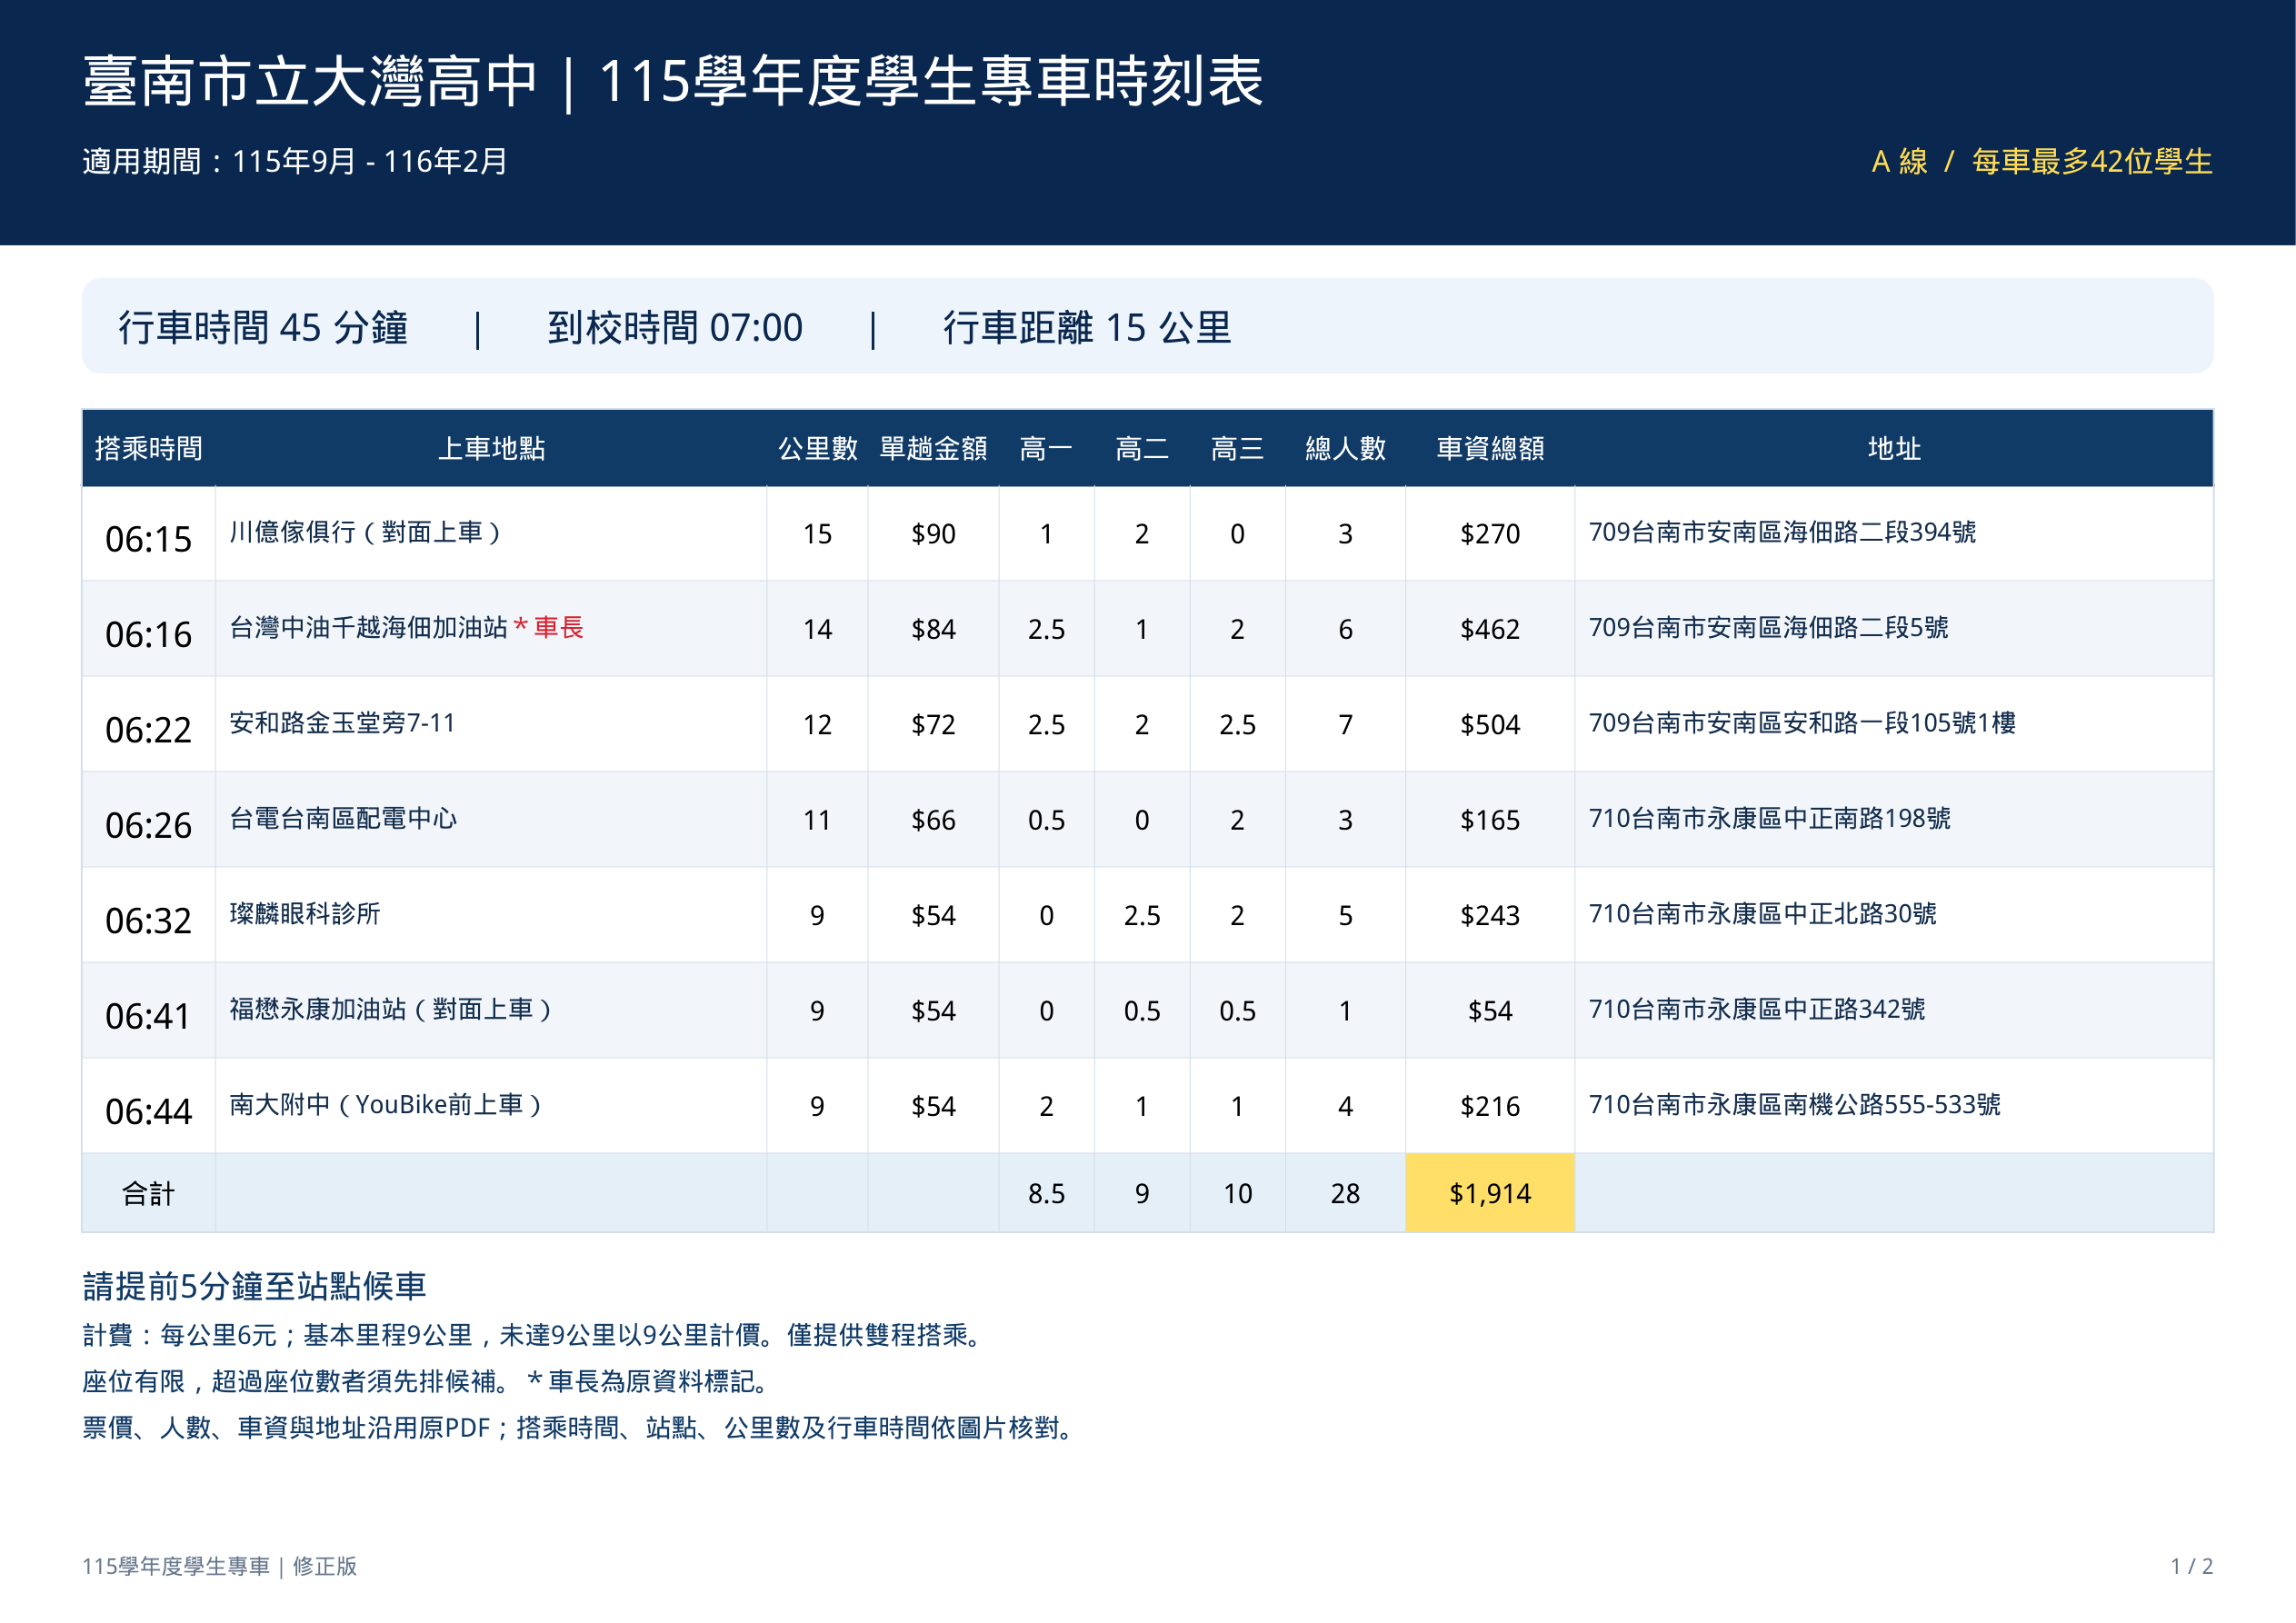Click the 搭乘時間 column header
The image size is (2296, 1623).
pyautogui.click(x=148, y=448)
